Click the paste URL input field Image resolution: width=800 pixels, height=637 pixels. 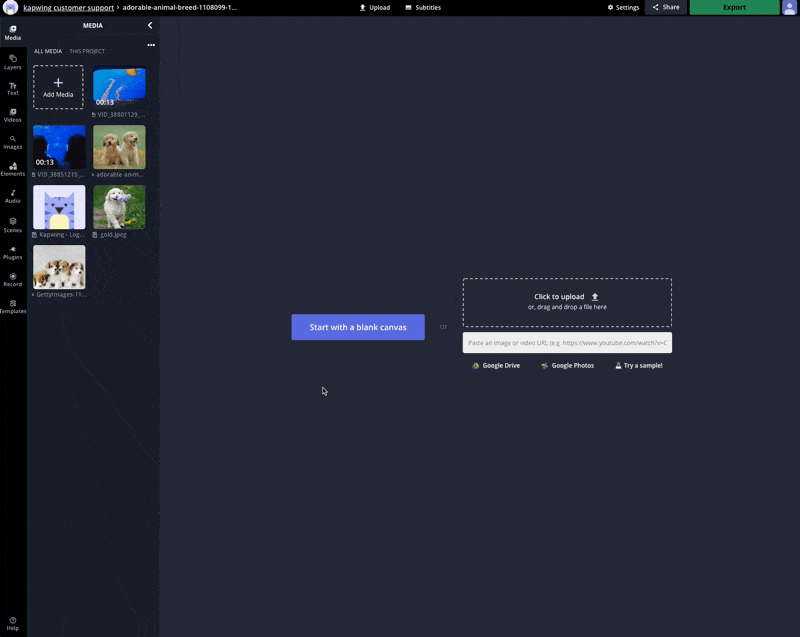(x=567, y=343)
